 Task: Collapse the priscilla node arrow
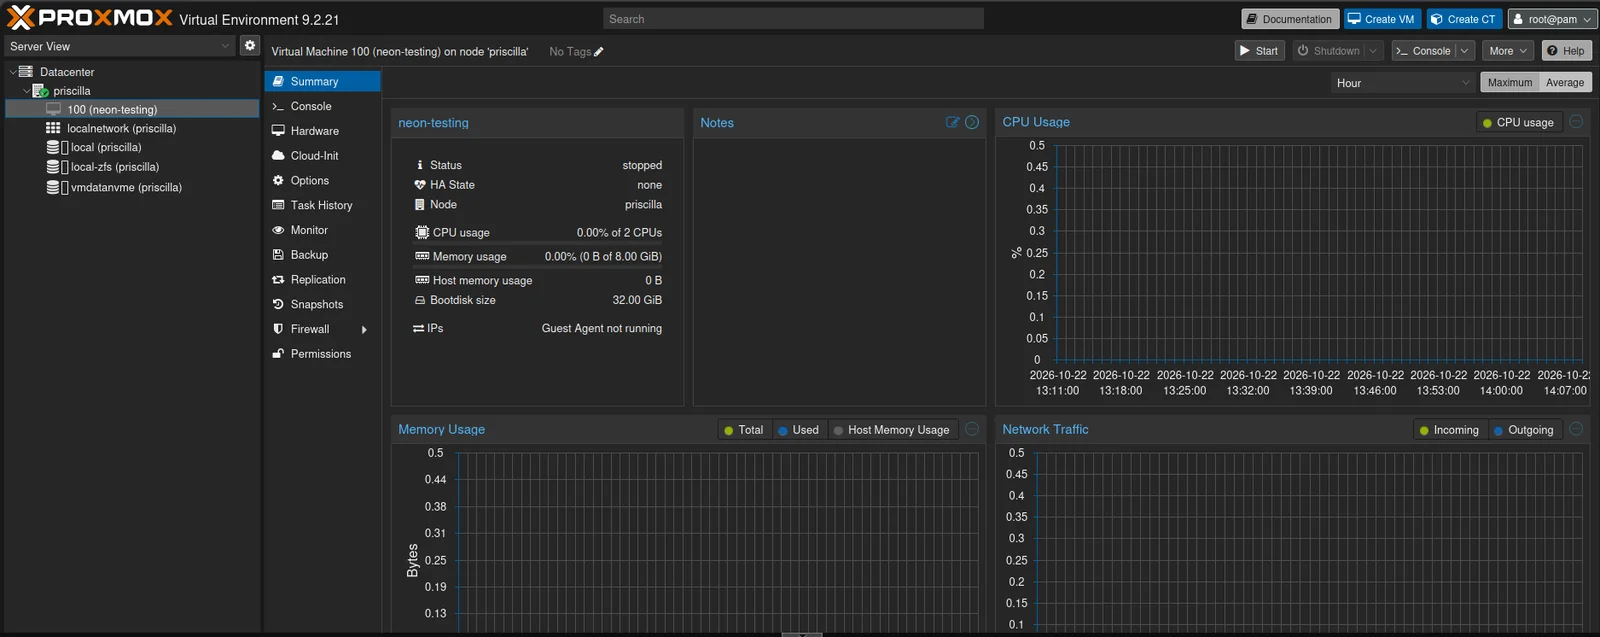pos(27,91)
